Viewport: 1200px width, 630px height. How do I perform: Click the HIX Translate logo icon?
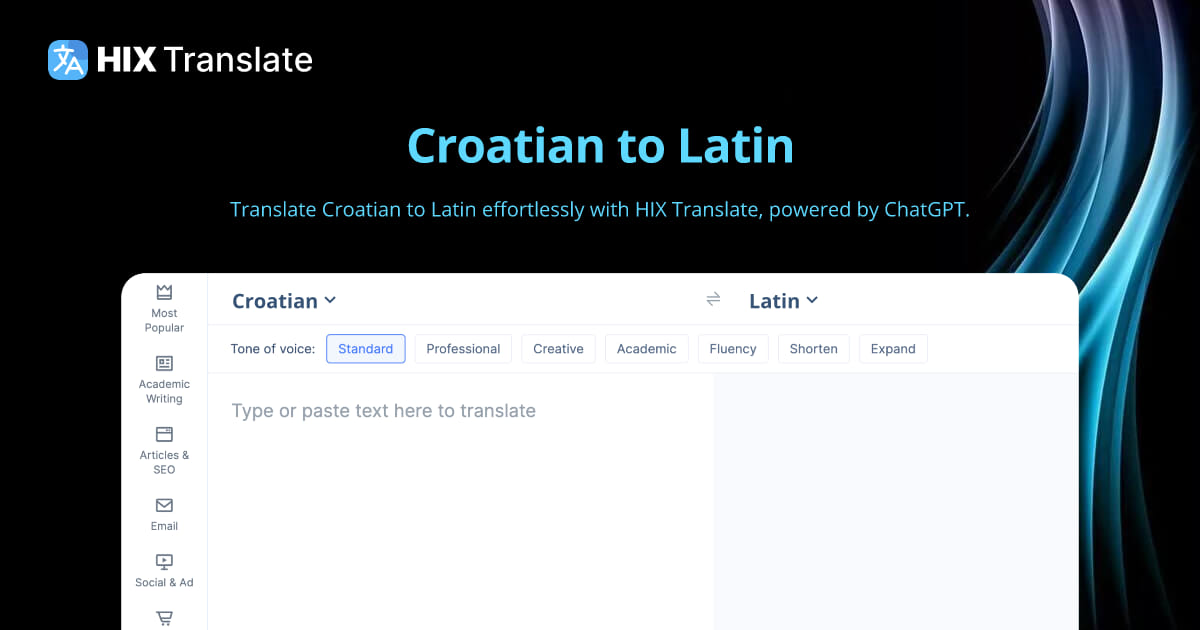tap(66, 60)
